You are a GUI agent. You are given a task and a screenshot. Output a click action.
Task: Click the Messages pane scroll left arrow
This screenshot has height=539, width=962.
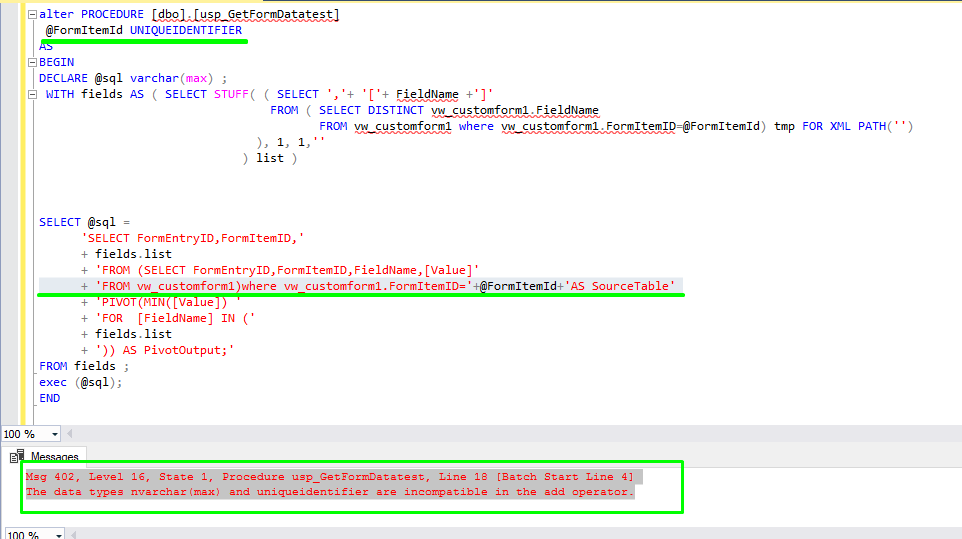click(74, 535)
